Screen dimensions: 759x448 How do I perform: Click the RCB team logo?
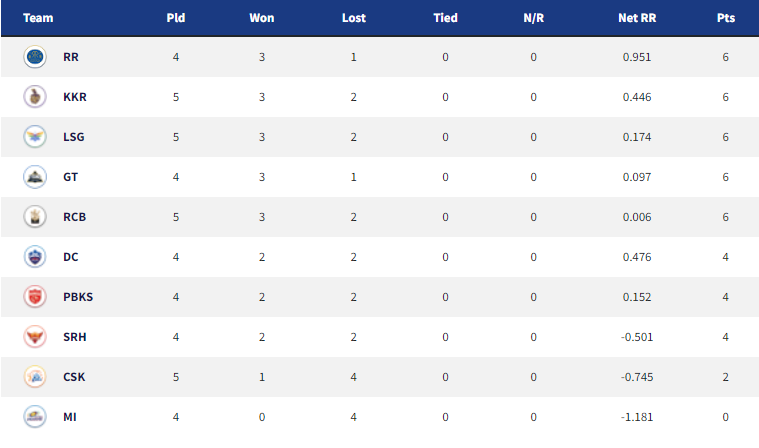[35, 217]
